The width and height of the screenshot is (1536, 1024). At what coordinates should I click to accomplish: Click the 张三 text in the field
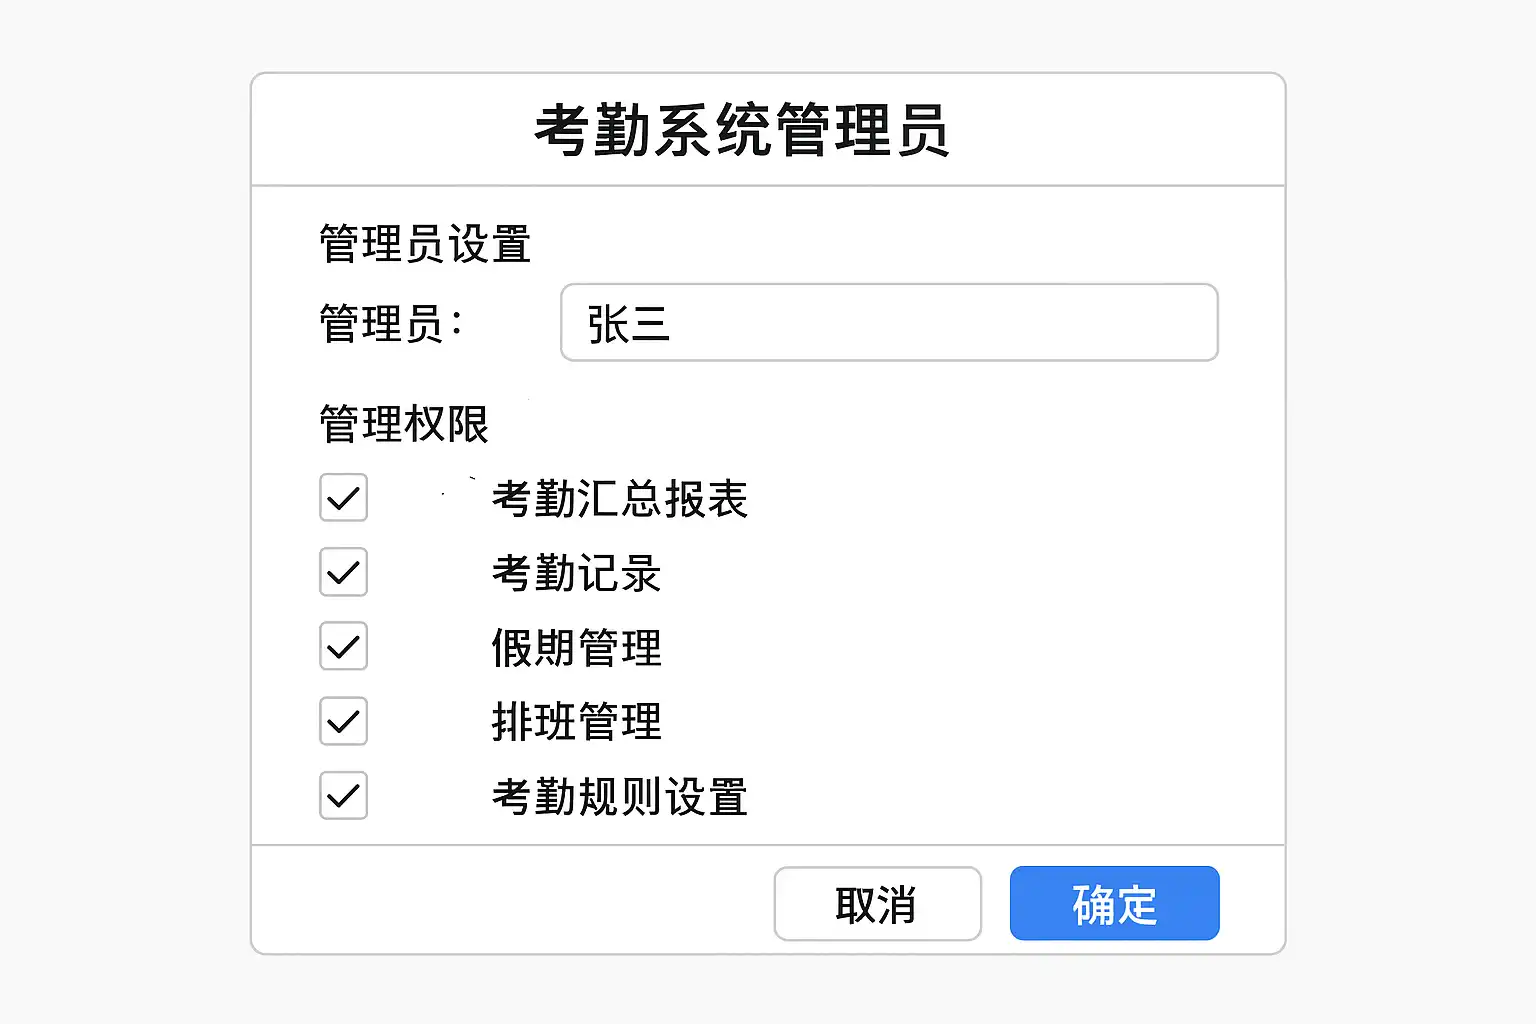pyautogui.click(x=628, y=324)
